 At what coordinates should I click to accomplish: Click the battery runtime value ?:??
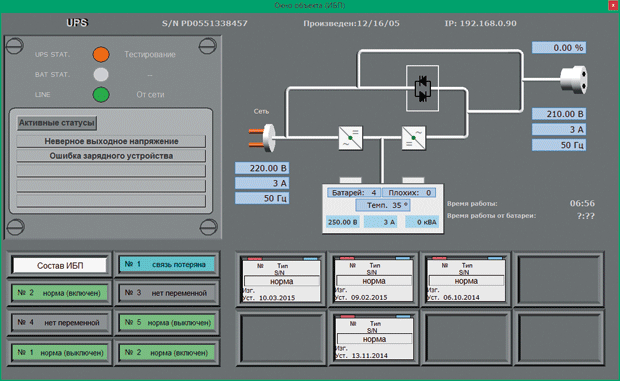pyautogui.click(x=586, y=216)
